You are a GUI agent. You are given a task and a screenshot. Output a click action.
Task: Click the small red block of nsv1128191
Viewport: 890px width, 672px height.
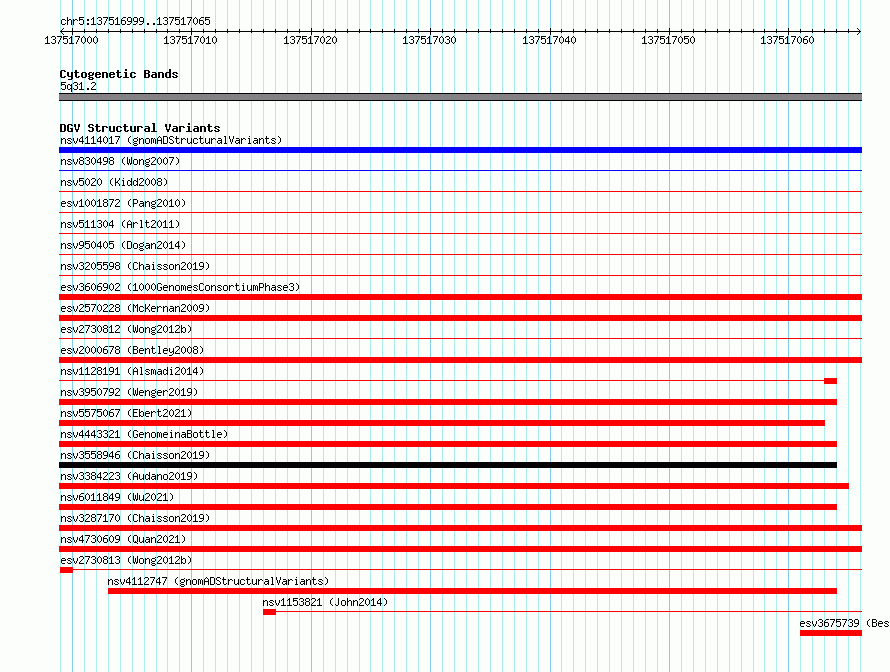[x=830, y=381]
